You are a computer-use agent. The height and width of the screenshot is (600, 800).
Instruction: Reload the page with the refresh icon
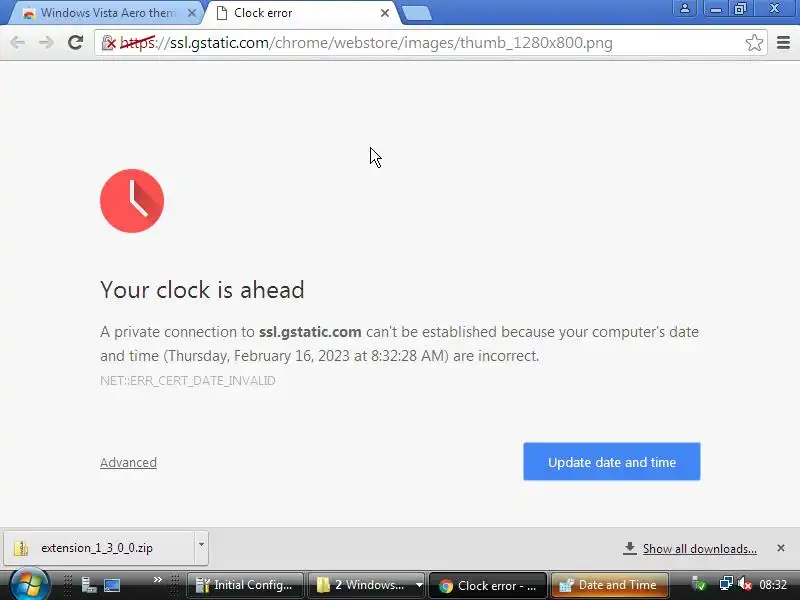(76, 42)
